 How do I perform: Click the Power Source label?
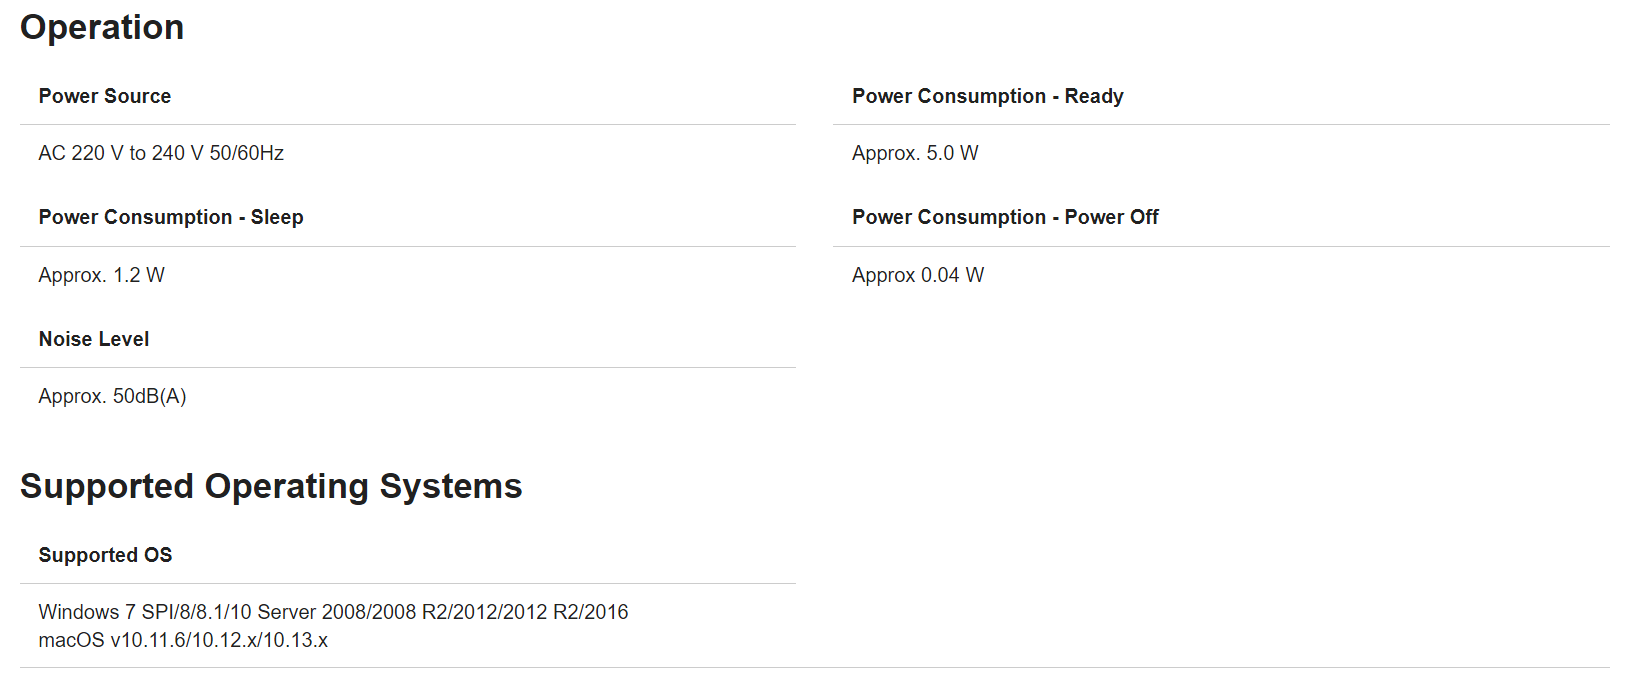[x=105, y=96]
